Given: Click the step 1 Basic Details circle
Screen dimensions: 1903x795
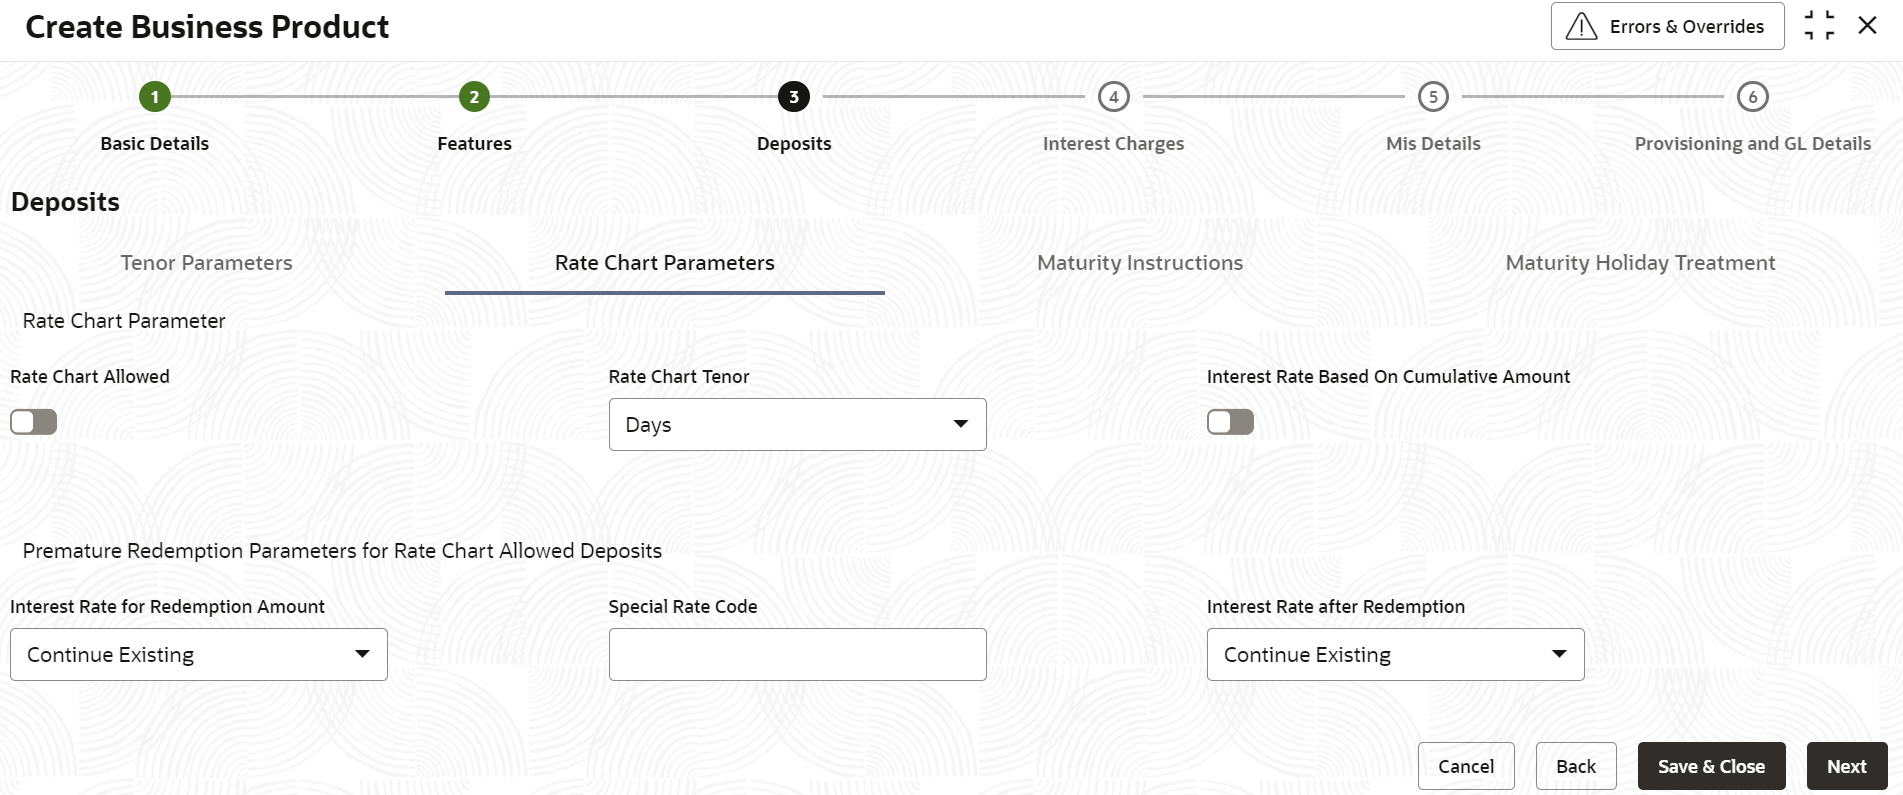Looking at the screenshot, I should tap(155, 97).
